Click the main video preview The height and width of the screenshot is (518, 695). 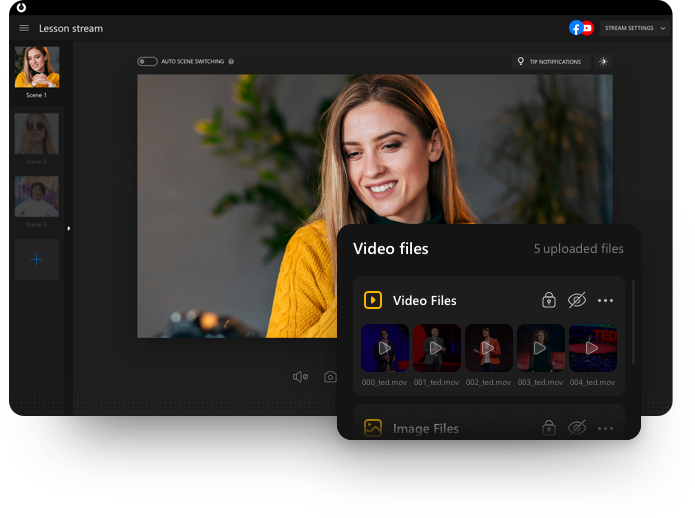(375, 206)
